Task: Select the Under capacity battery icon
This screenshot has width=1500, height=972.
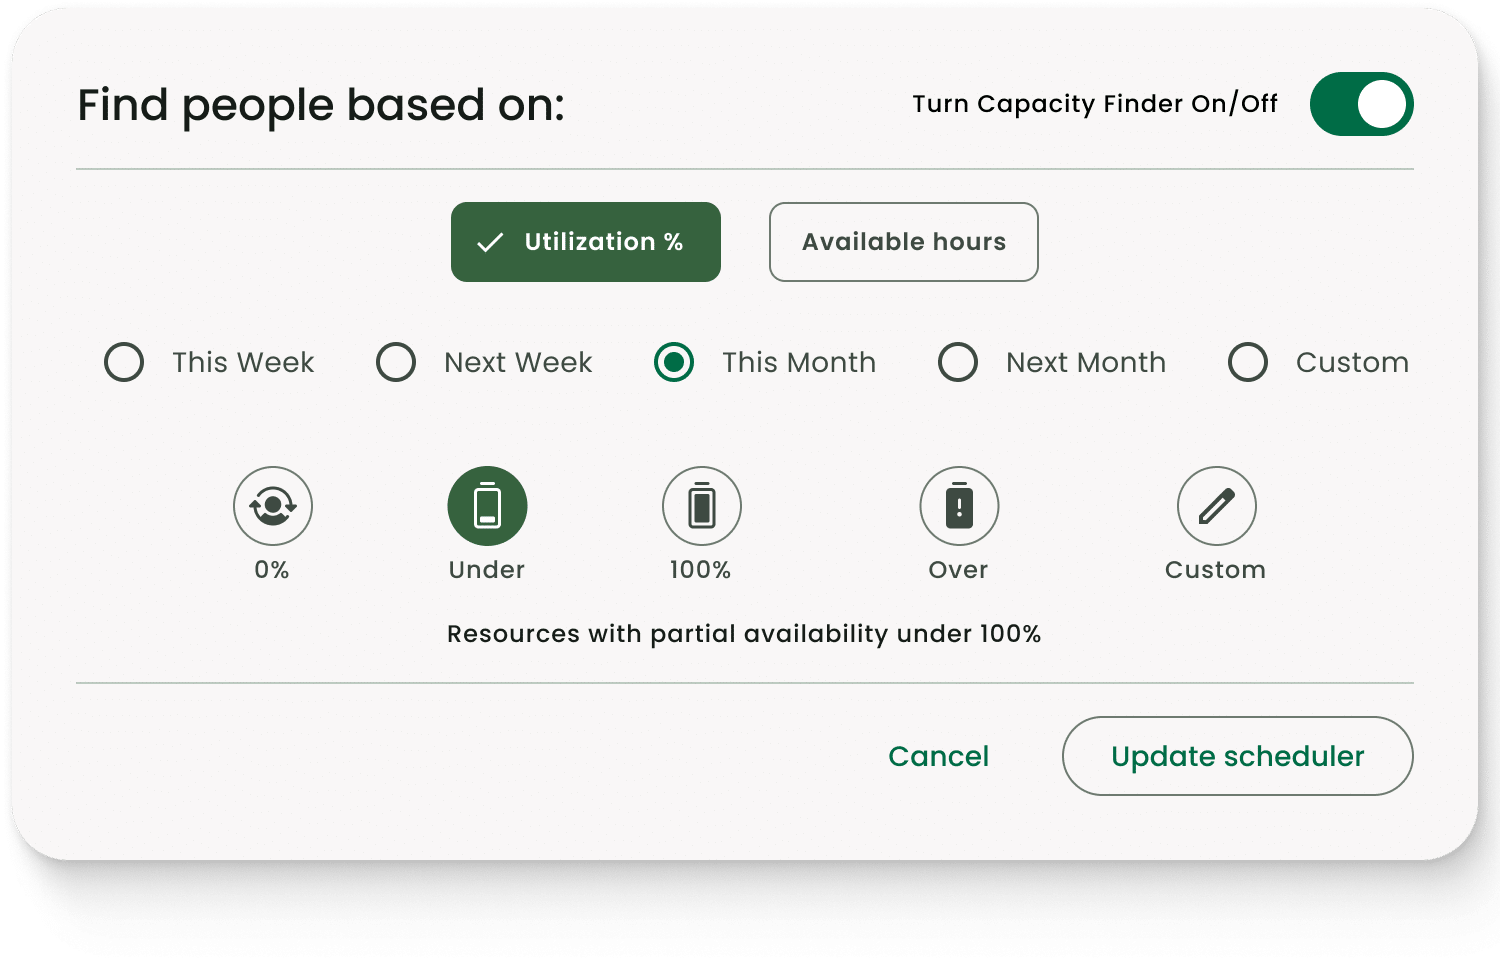Action: click(x=487, y=506)
